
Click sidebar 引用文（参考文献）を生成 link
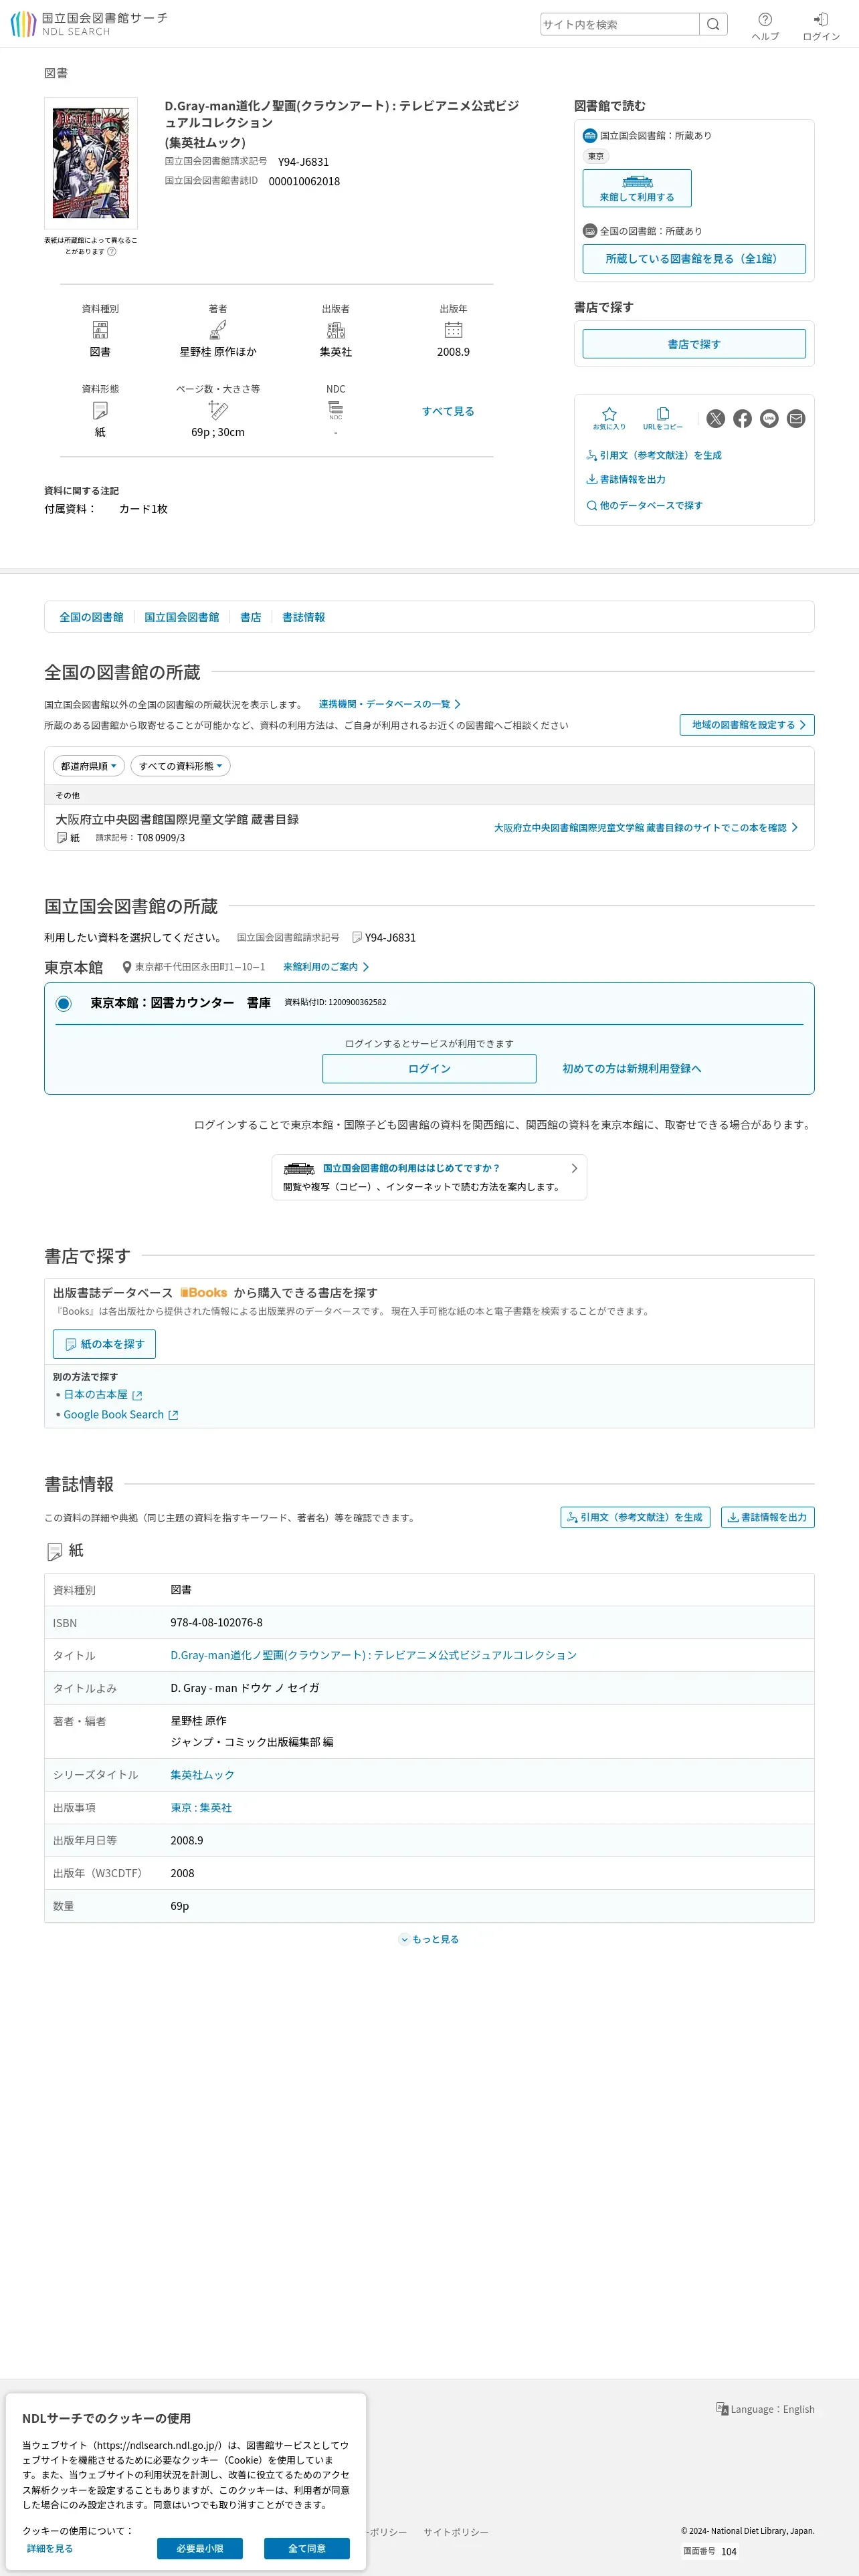[654, 455]
